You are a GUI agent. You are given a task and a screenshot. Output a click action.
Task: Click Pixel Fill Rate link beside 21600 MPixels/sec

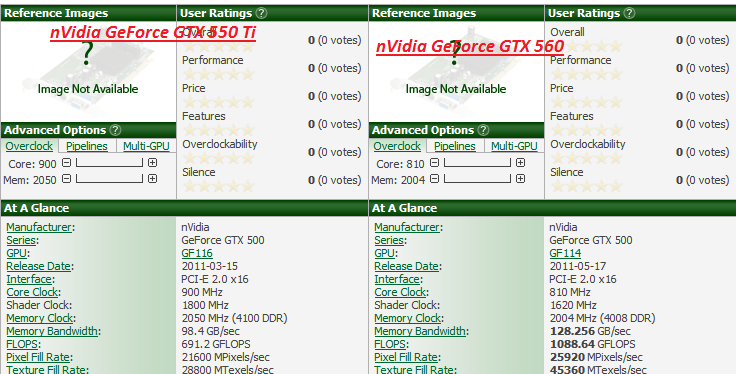(x=38, y=358)
